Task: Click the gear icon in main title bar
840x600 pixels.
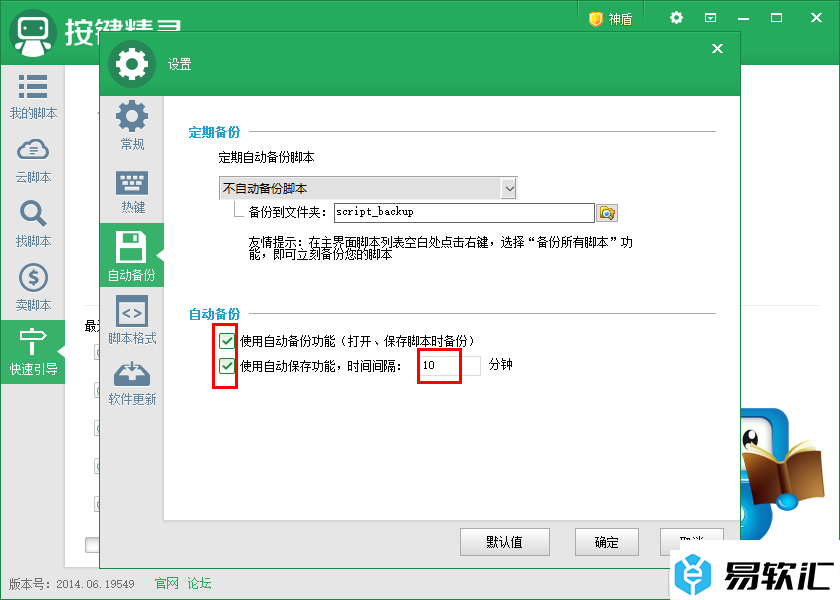Action: (x=677, y=18)
